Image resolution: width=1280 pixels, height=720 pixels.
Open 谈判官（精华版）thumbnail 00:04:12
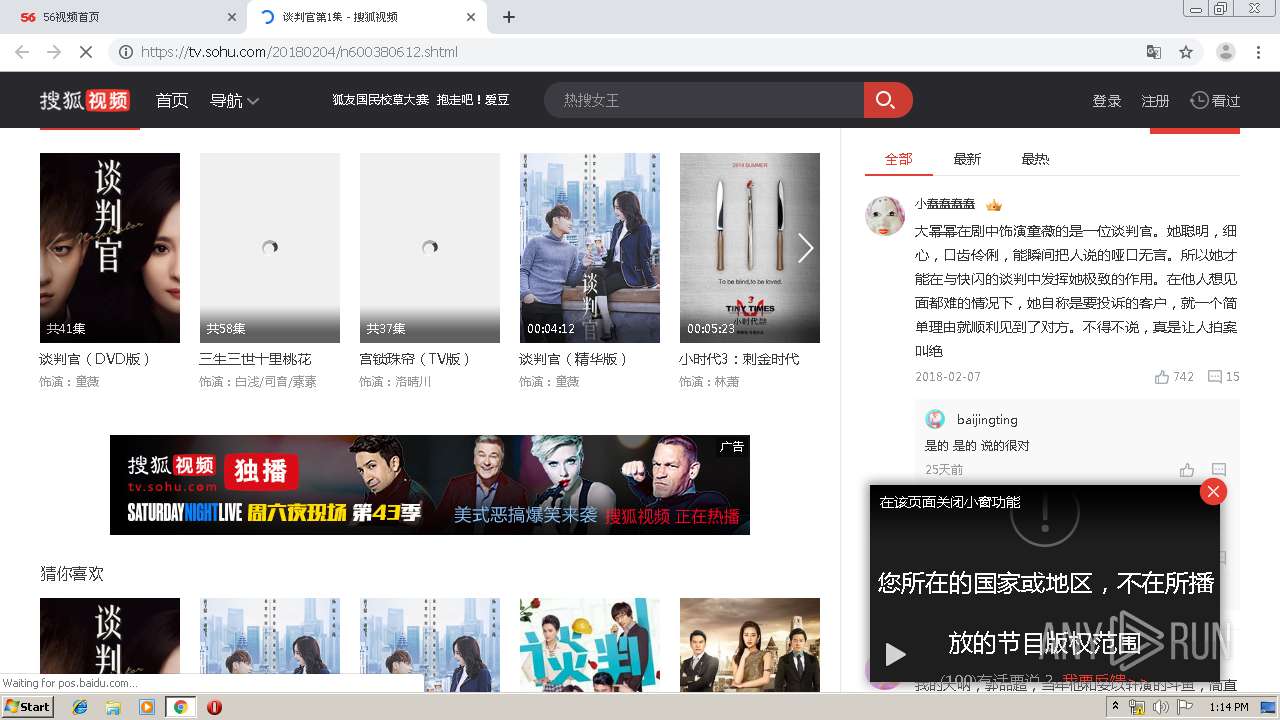coord(590,248)
